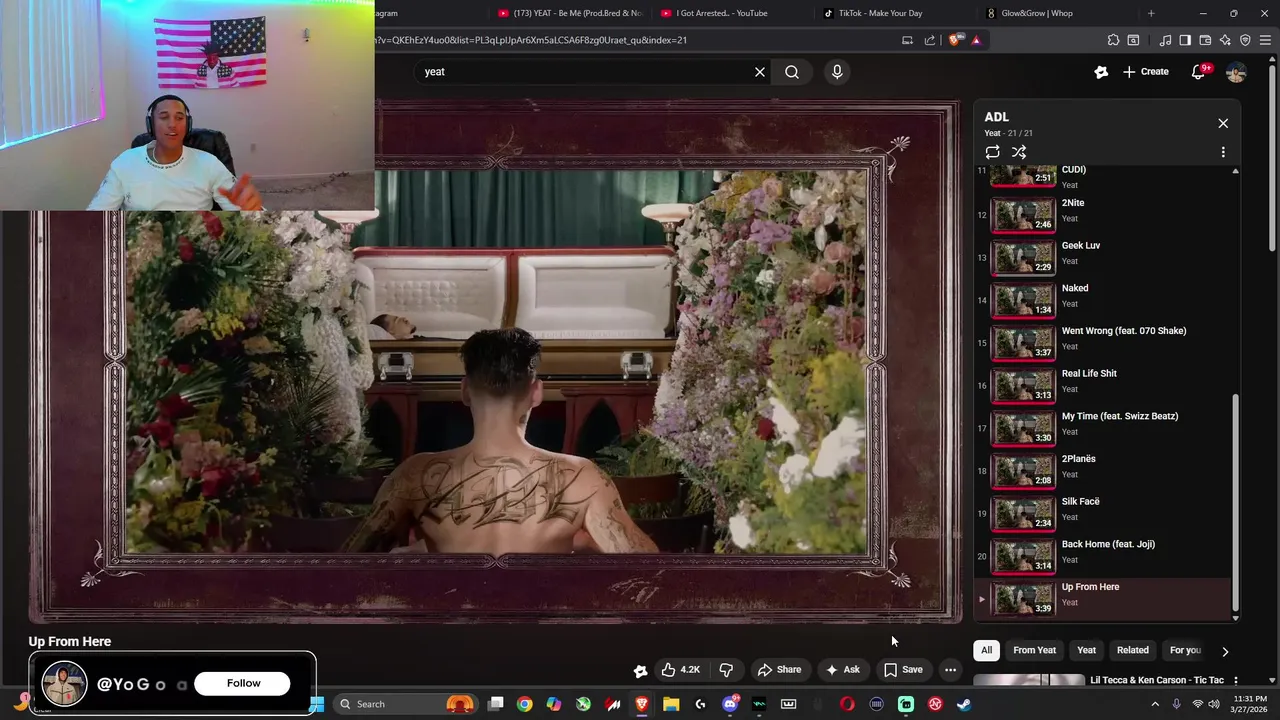Viewport: 1280px width, 720px height.
Task: Click the star icon left of Create
Action: [1101, 72]
